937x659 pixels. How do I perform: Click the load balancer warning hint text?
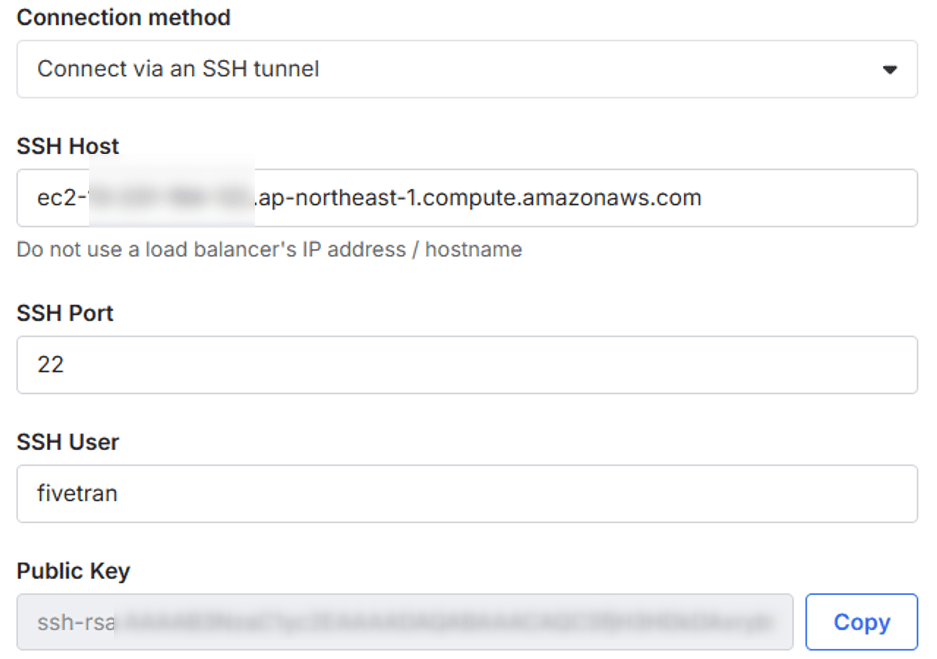[269, 249]
